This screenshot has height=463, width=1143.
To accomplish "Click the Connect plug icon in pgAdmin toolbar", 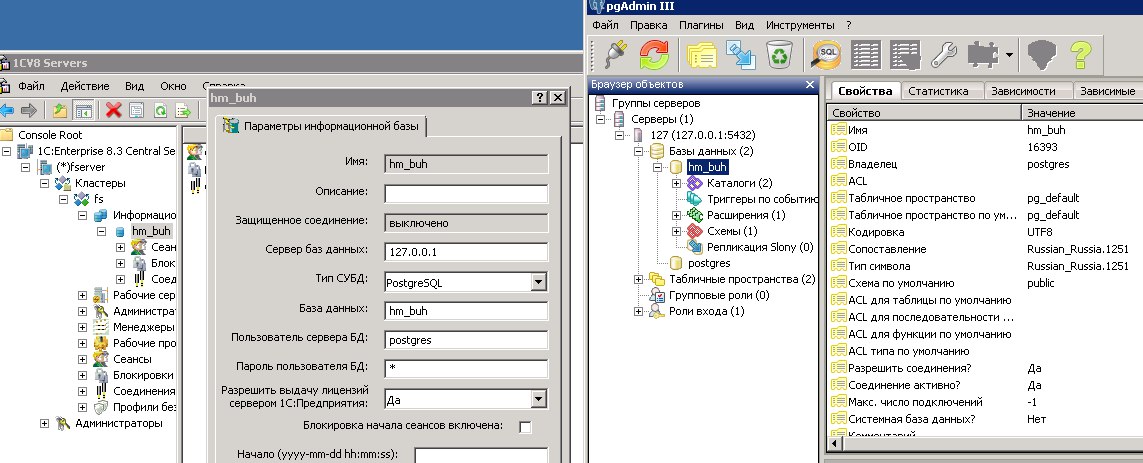I will (x=614, y=55).
